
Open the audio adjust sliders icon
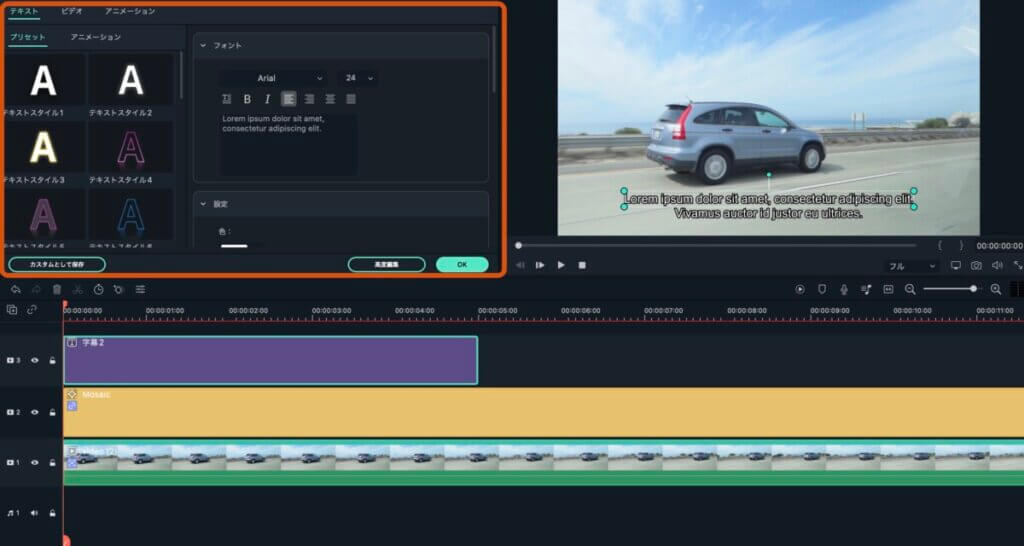pos(140,289)
